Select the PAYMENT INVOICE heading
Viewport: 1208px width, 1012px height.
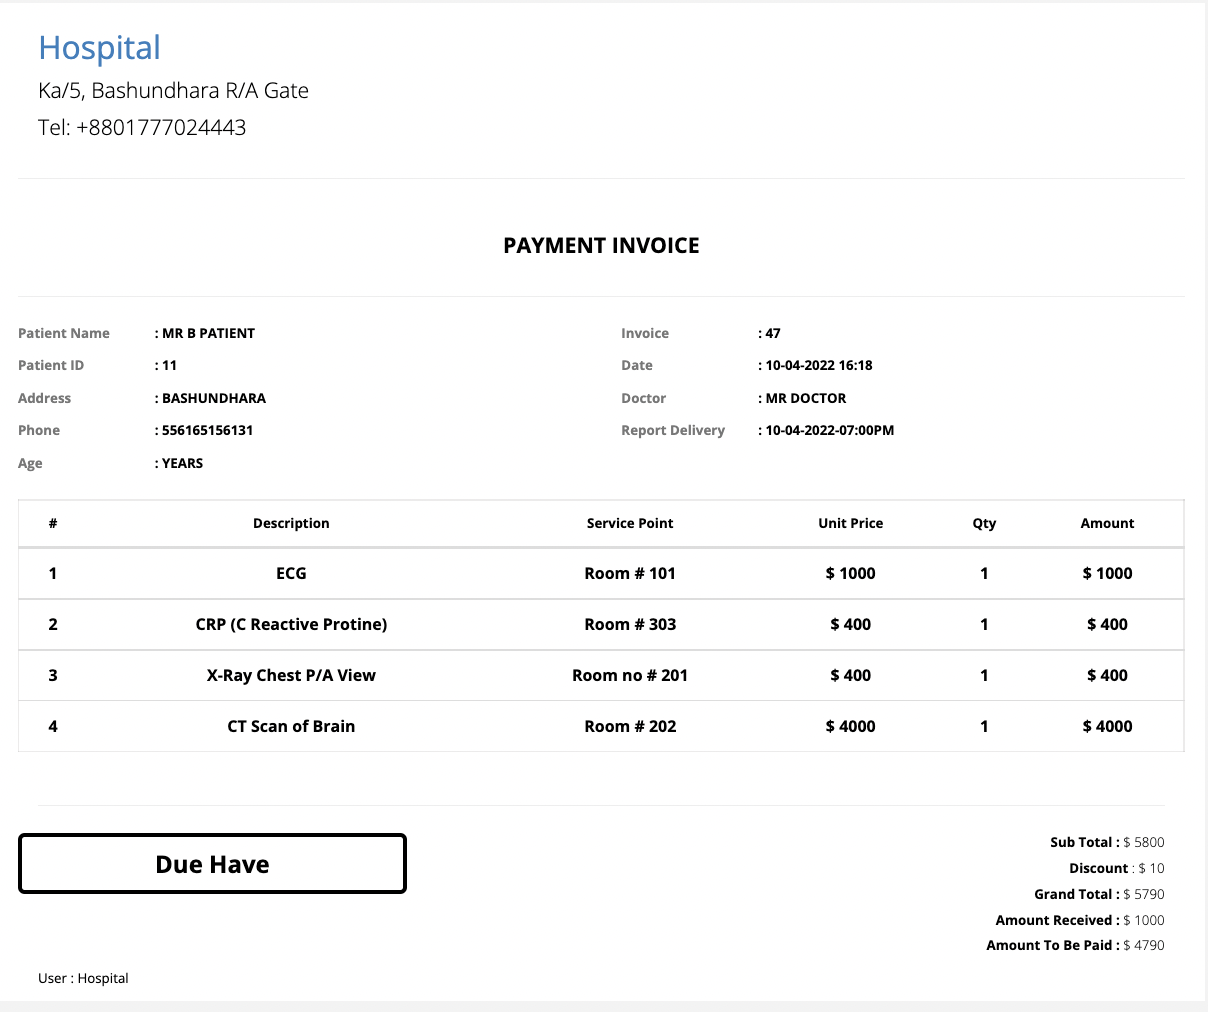coord(601,246)
